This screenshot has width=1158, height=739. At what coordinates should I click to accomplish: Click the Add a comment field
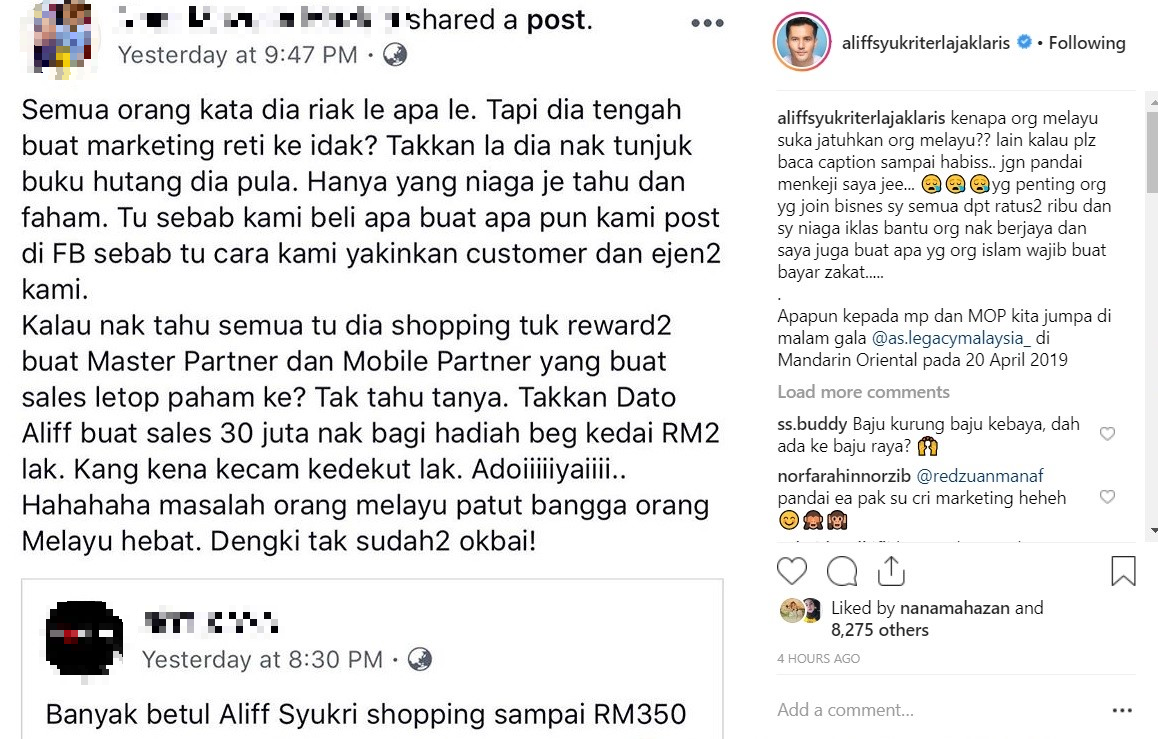[x=938, y=710]
